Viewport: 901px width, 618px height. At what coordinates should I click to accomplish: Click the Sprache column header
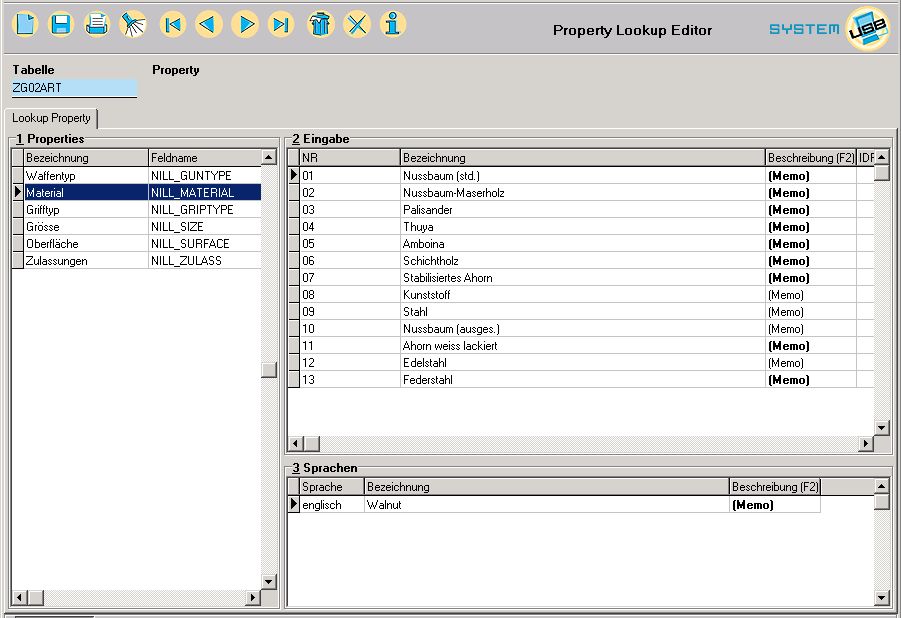(332, 487)
